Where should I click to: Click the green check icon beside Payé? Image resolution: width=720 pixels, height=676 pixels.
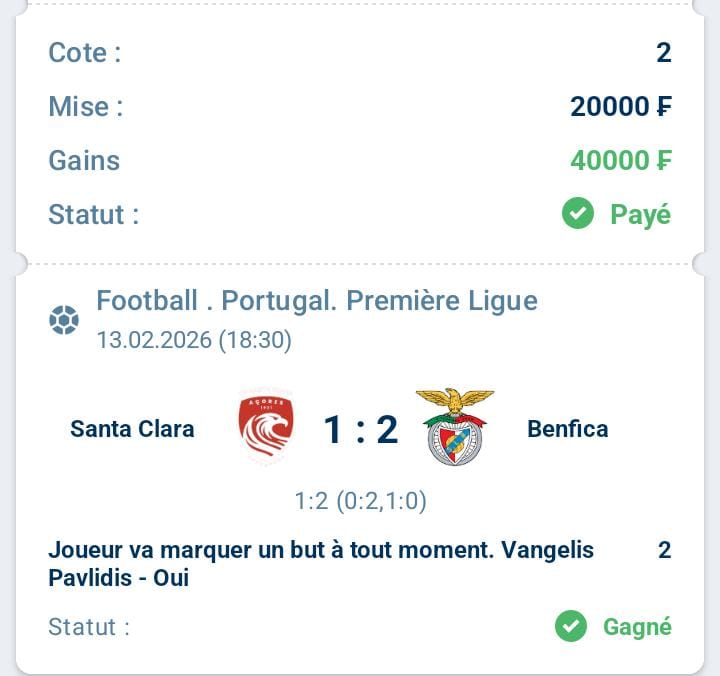[578, 213]
